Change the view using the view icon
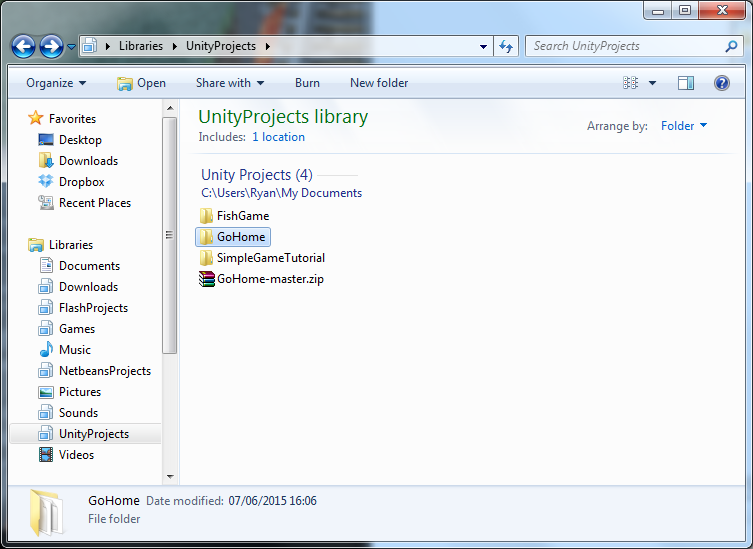Screen dimensions: 753x549 click(x=631, y=83)
